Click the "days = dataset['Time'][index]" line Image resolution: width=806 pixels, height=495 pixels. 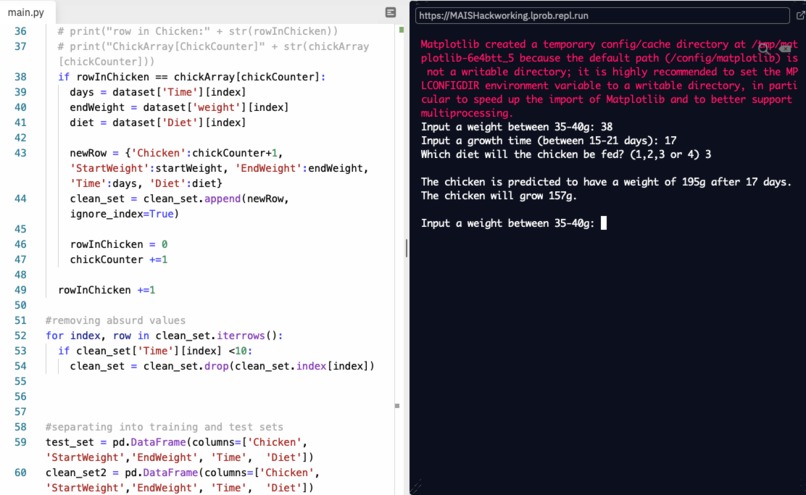tap(158, 92)
